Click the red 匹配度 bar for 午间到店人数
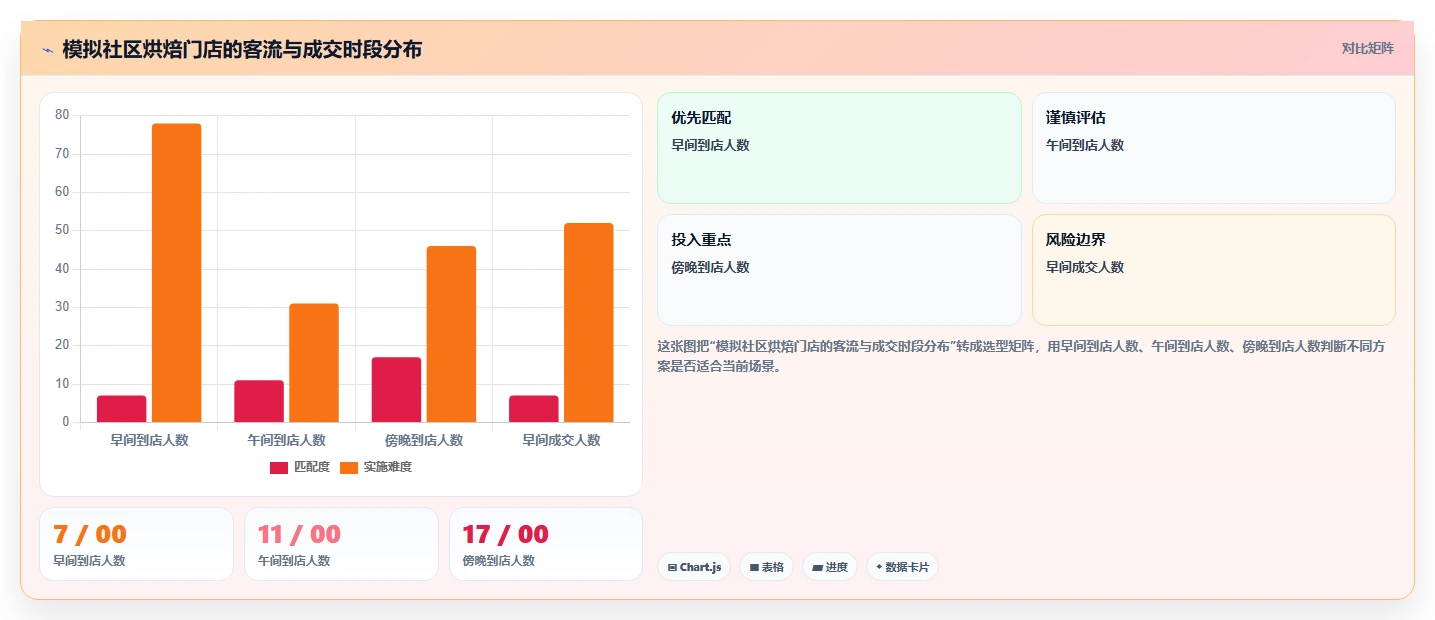This screenshot has width=1435, height=620. coord(259,401)
